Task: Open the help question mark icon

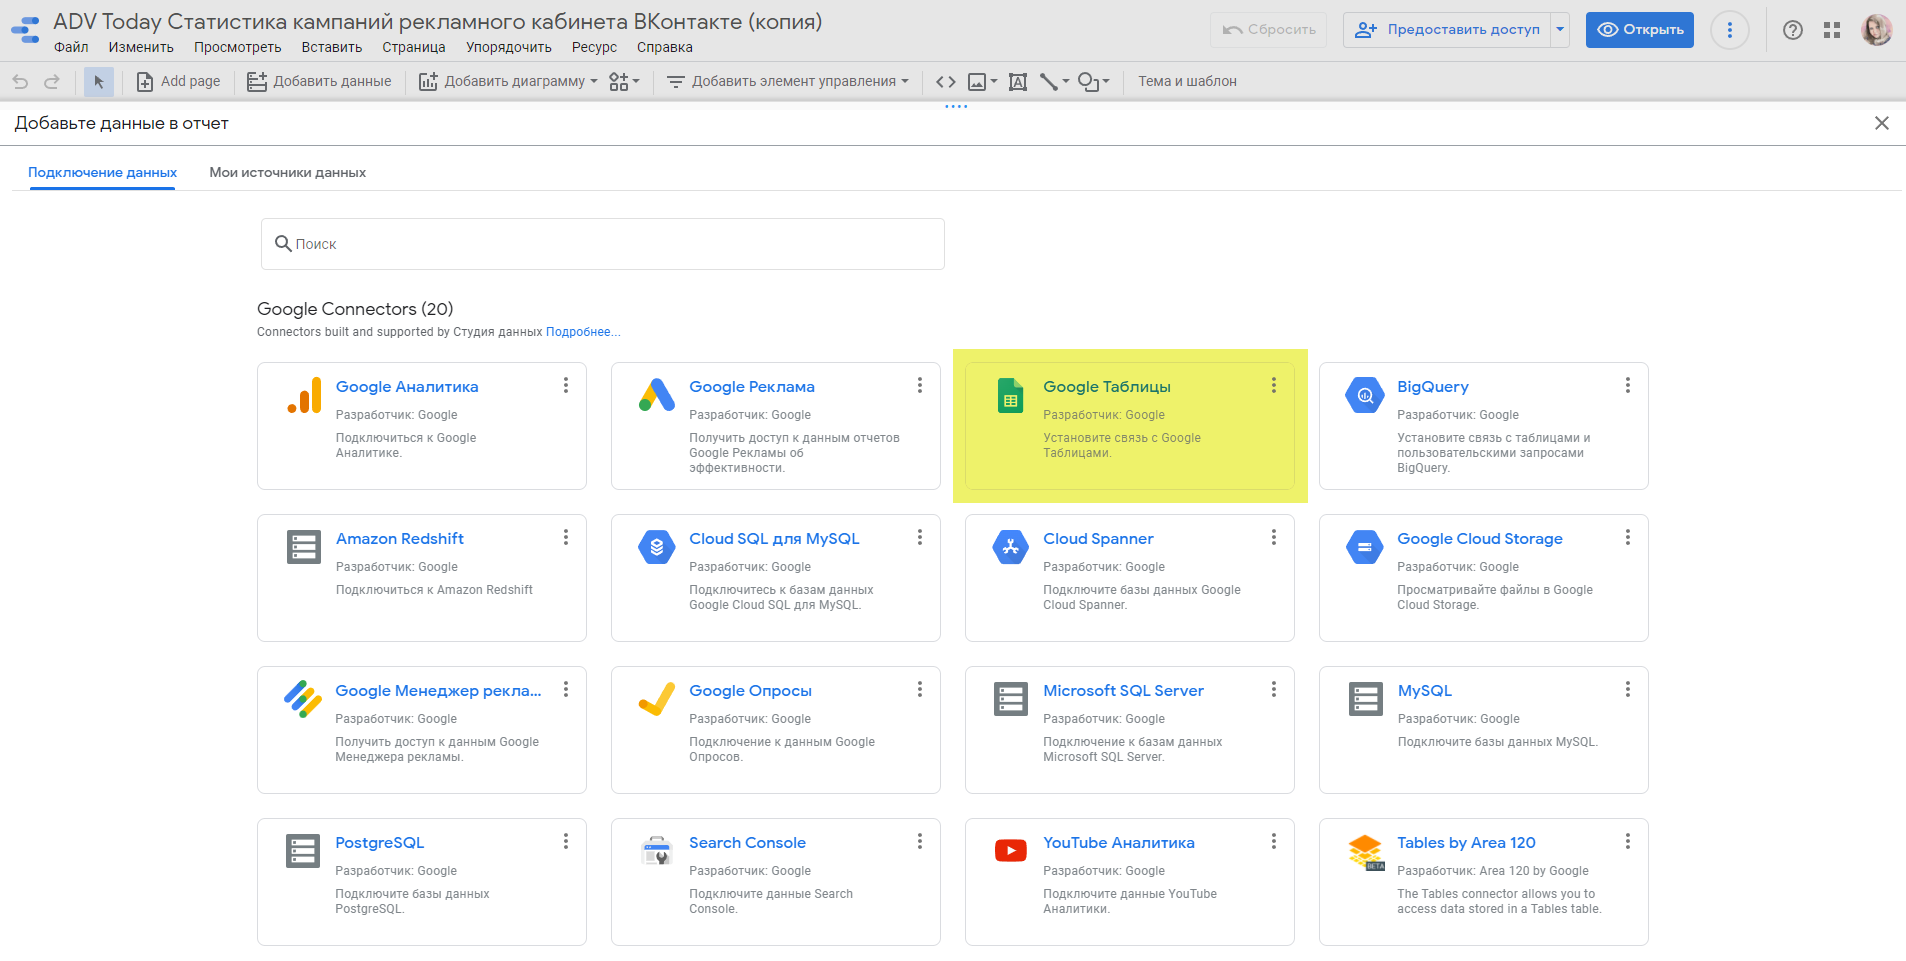Action: [1792, 30]
